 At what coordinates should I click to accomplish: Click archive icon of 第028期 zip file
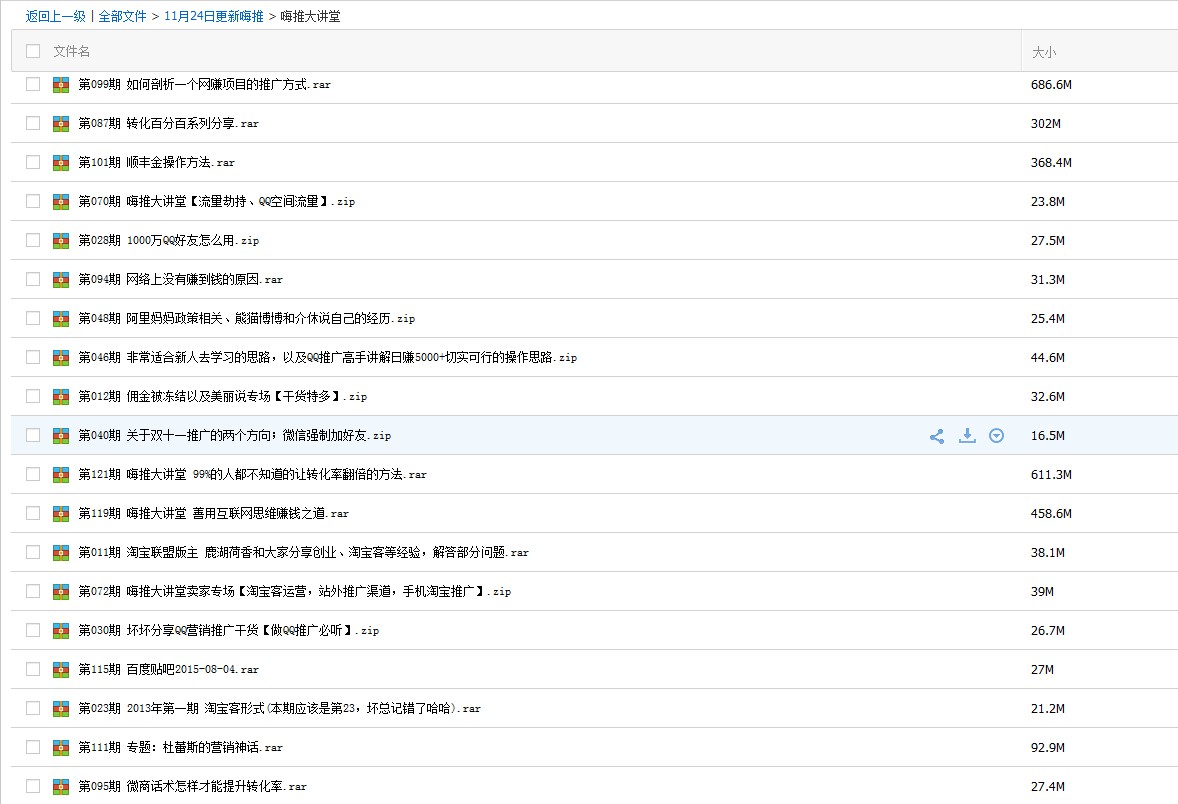click(61, 241)
